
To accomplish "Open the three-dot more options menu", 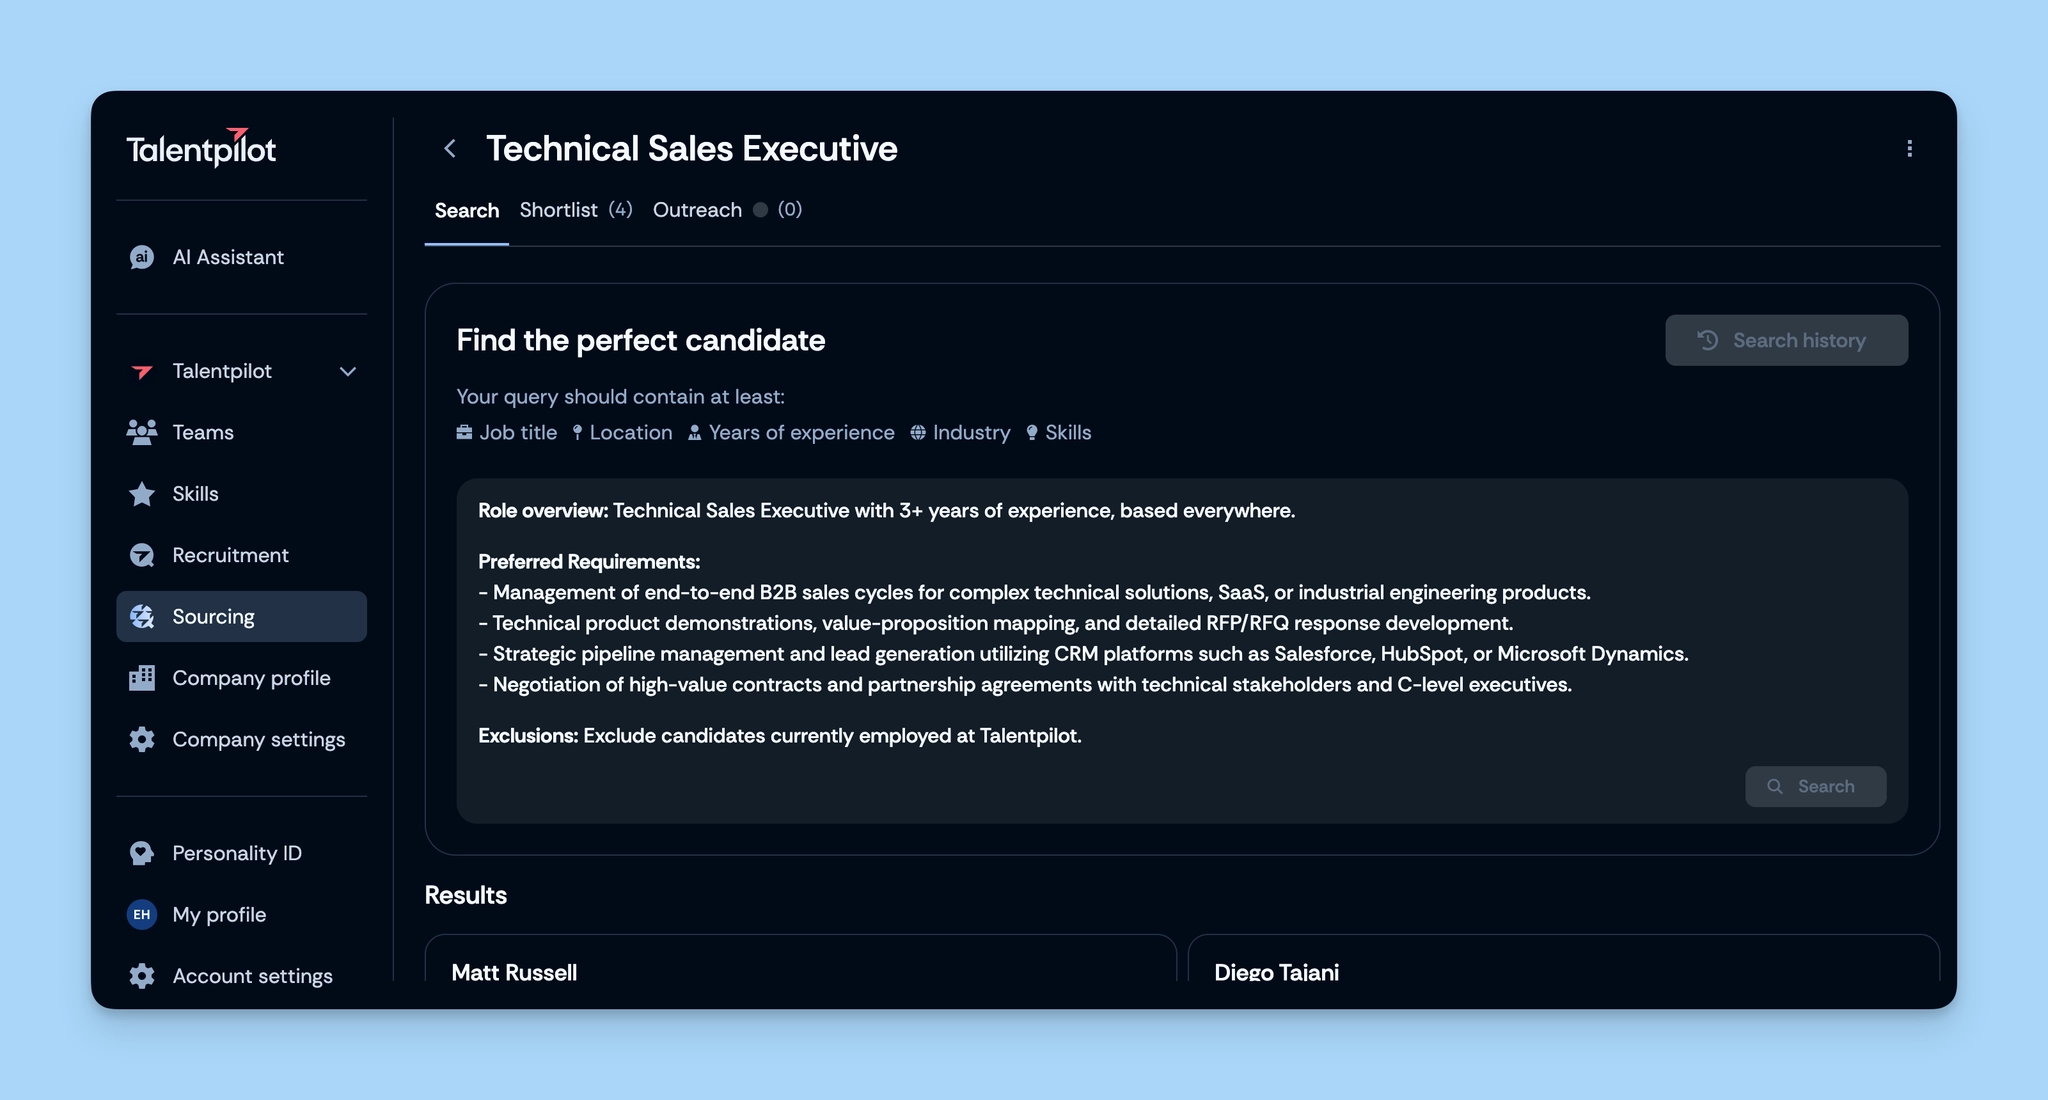I will (1909, 149).
